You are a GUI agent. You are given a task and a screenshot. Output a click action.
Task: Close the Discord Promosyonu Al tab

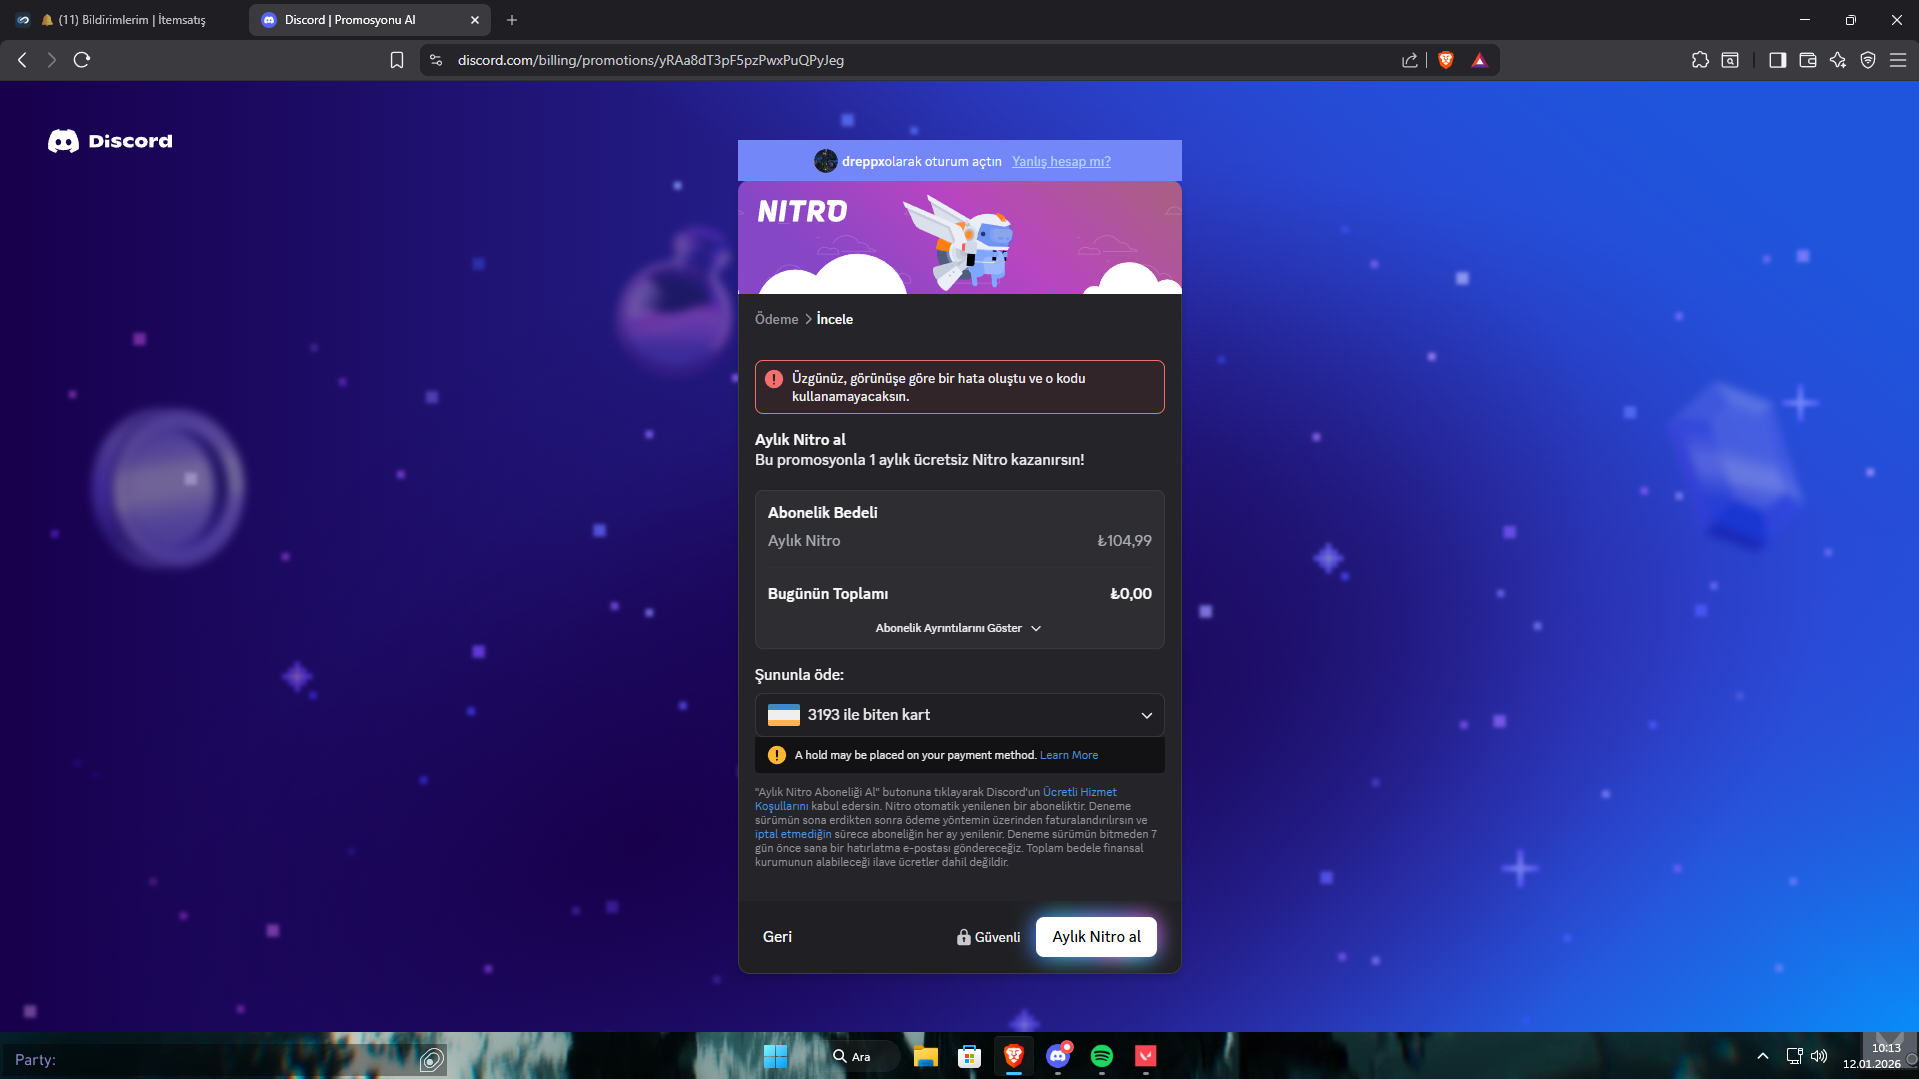pyautogui.click(x=475, y=20)
